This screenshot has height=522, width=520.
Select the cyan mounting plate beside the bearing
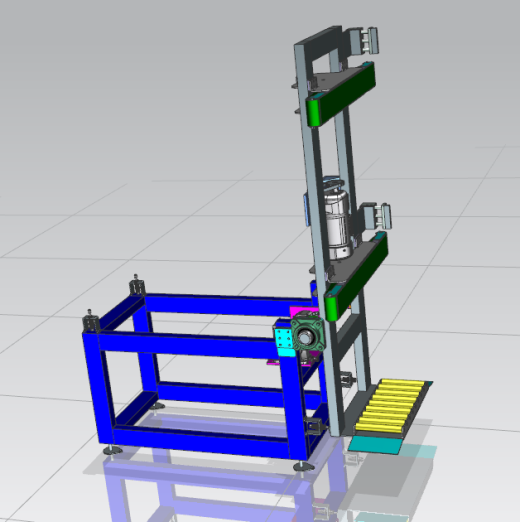coord(284,342)
